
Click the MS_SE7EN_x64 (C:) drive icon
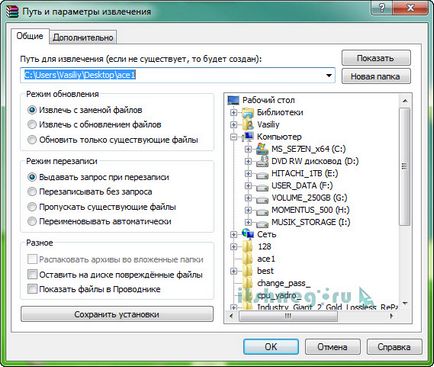(x=262, y=149)
